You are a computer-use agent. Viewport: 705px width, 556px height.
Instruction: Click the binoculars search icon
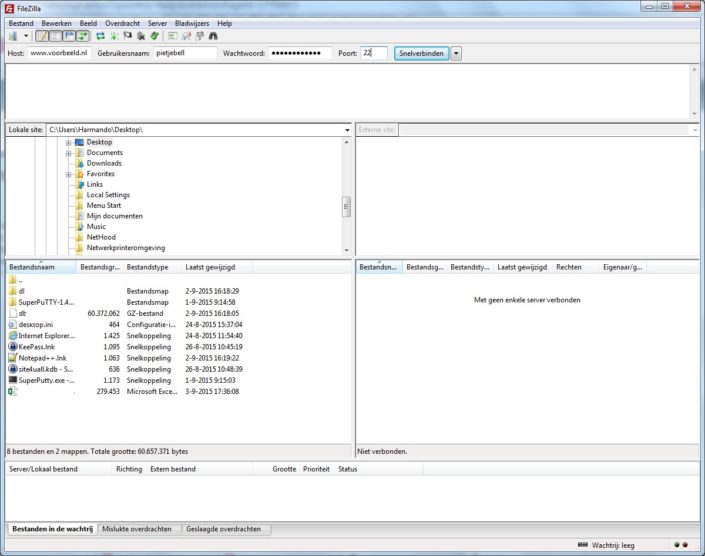click(x=214, y=36)
